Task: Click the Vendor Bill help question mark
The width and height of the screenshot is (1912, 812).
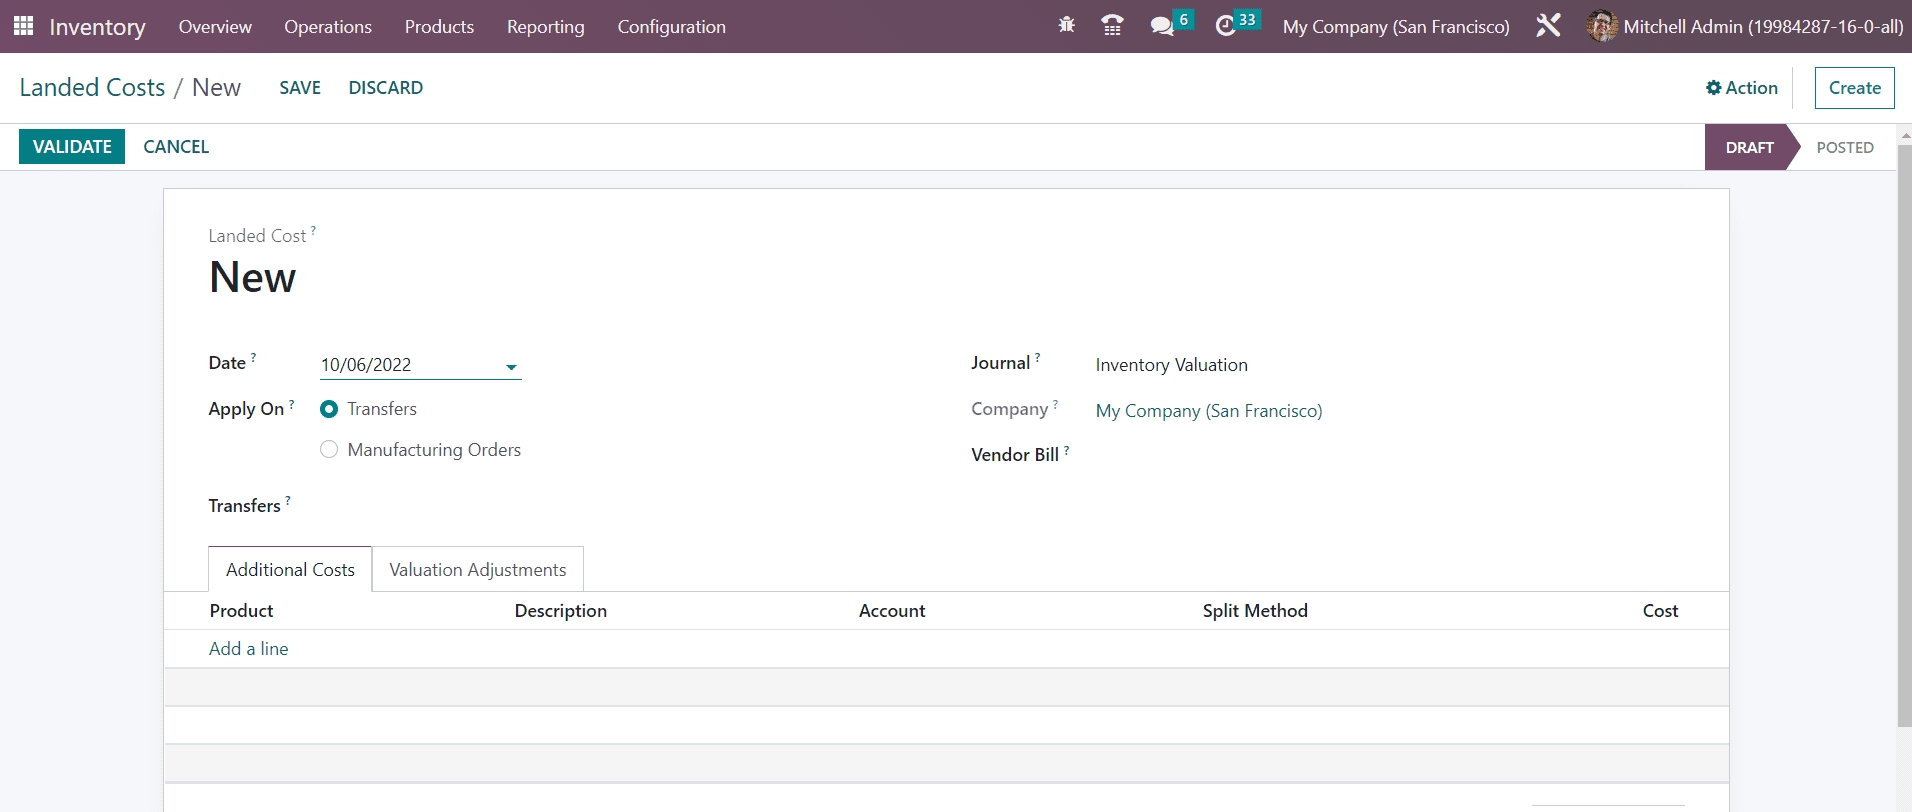Action: pos(1066,450)
